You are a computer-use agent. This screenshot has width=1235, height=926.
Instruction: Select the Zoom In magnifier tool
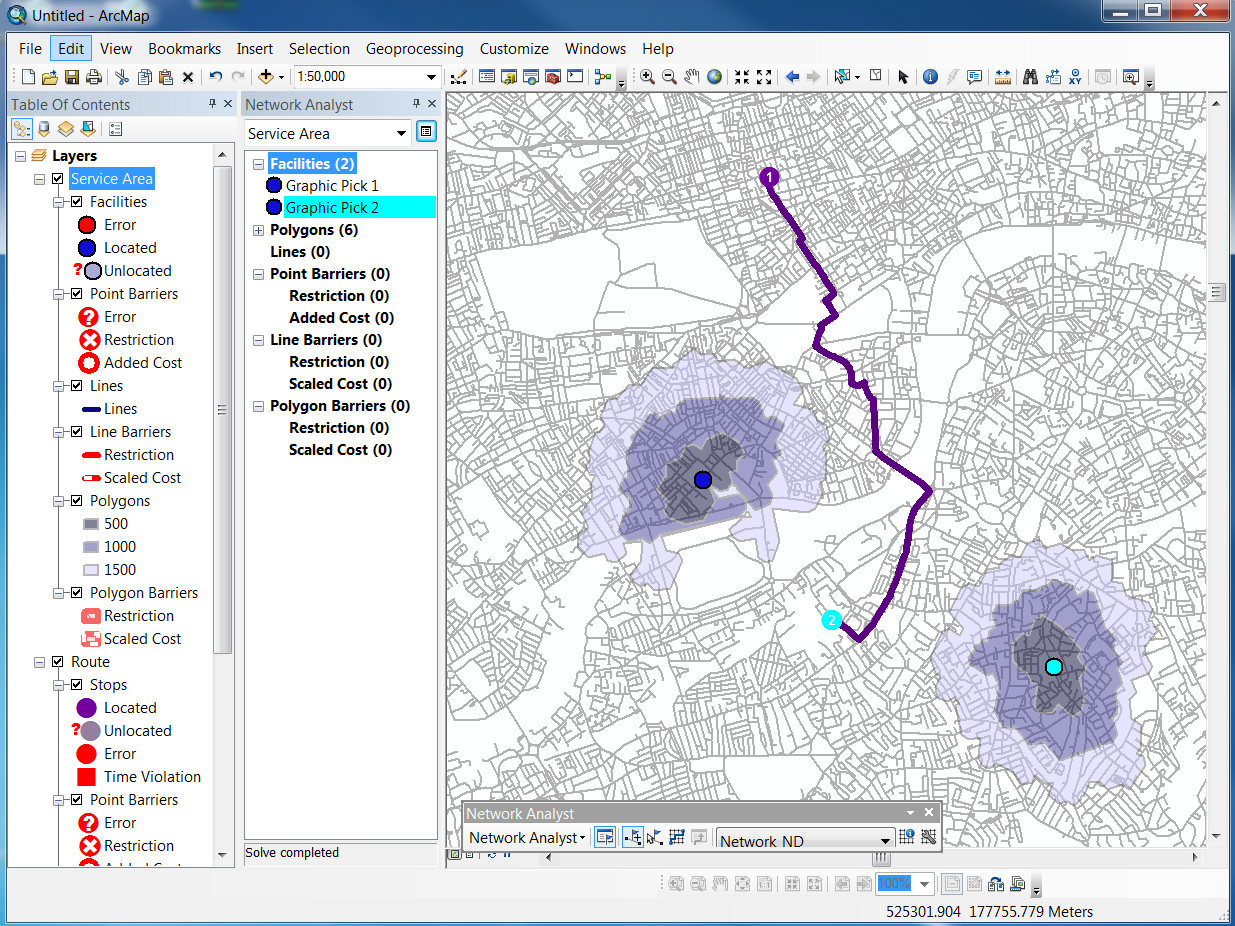point(647,77)
